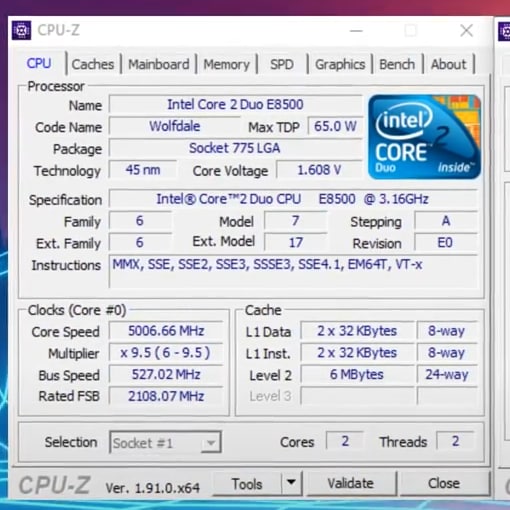This screenshot has width=510, height=510.
Task: Click the technology value 45 nm
Action: 143,170
